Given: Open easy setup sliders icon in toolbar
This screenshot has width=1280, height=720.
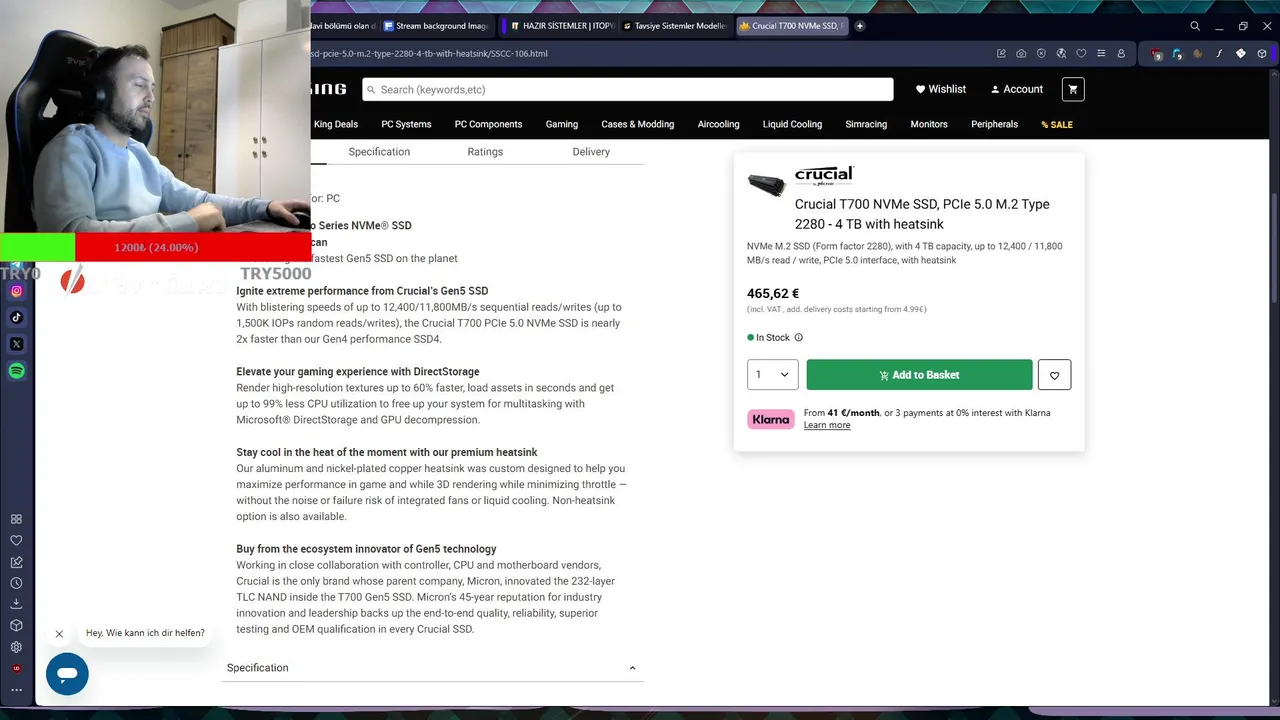Looking at the screenshot, I should click(x=1101, y=53).
